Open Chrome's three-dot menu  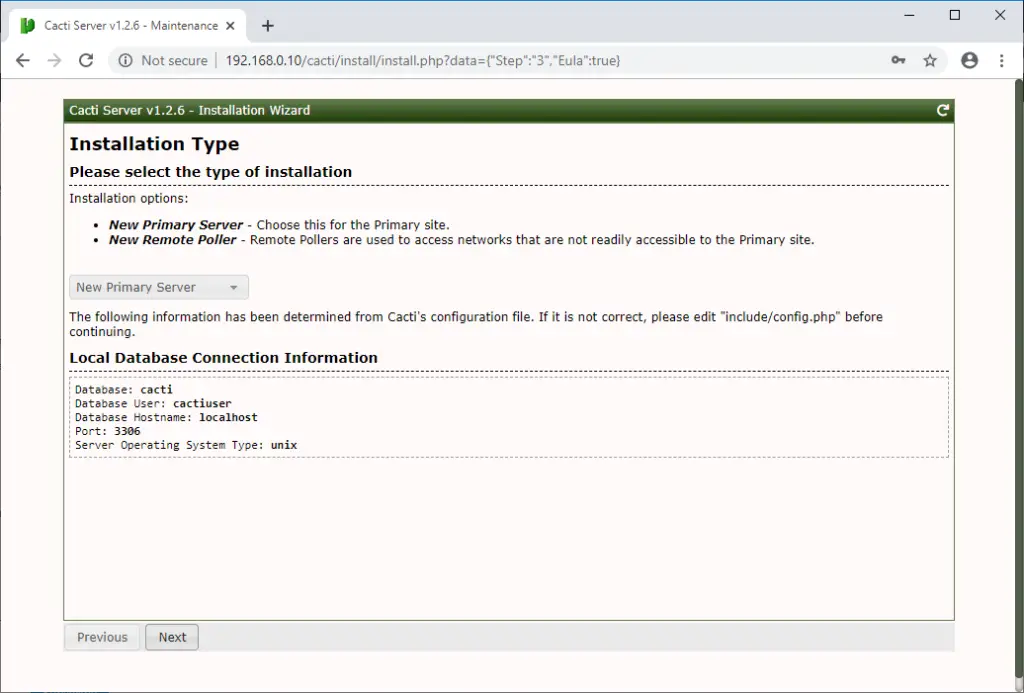click(1003, 60)
